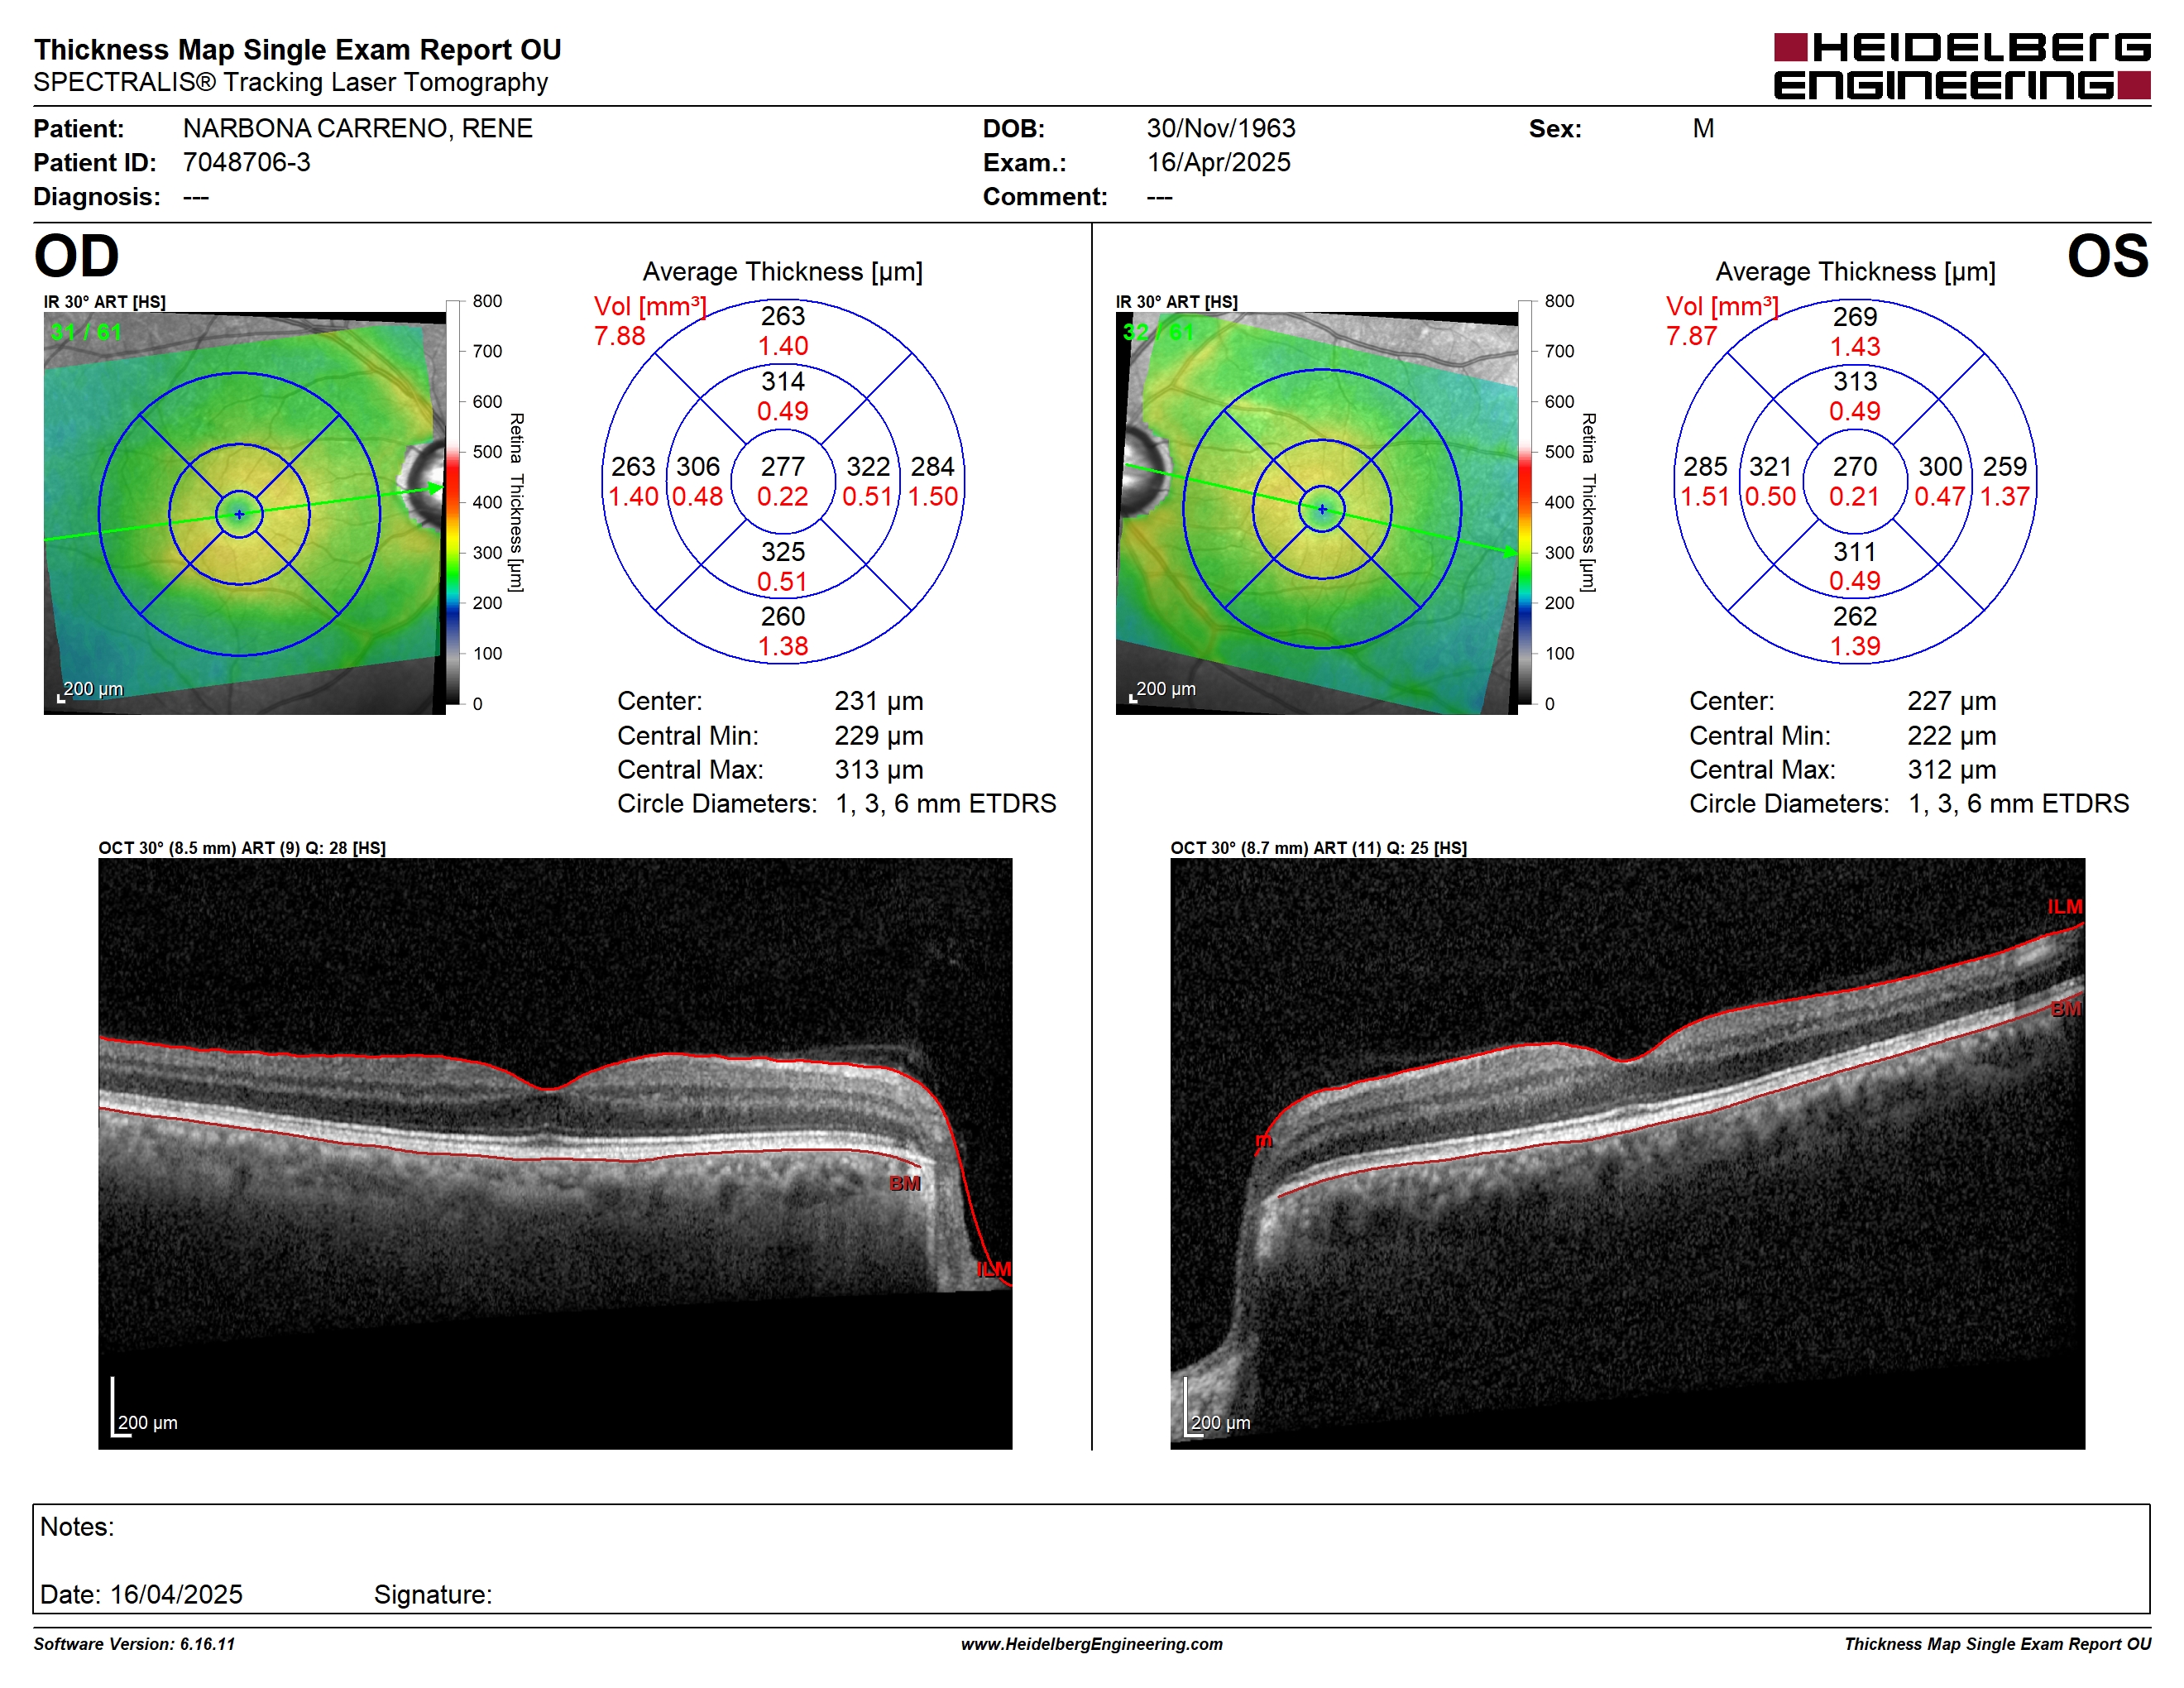Click OS outer superior thickness 269
This screenshot has height=1688, width=2184.
click(x=1854, y=317)
